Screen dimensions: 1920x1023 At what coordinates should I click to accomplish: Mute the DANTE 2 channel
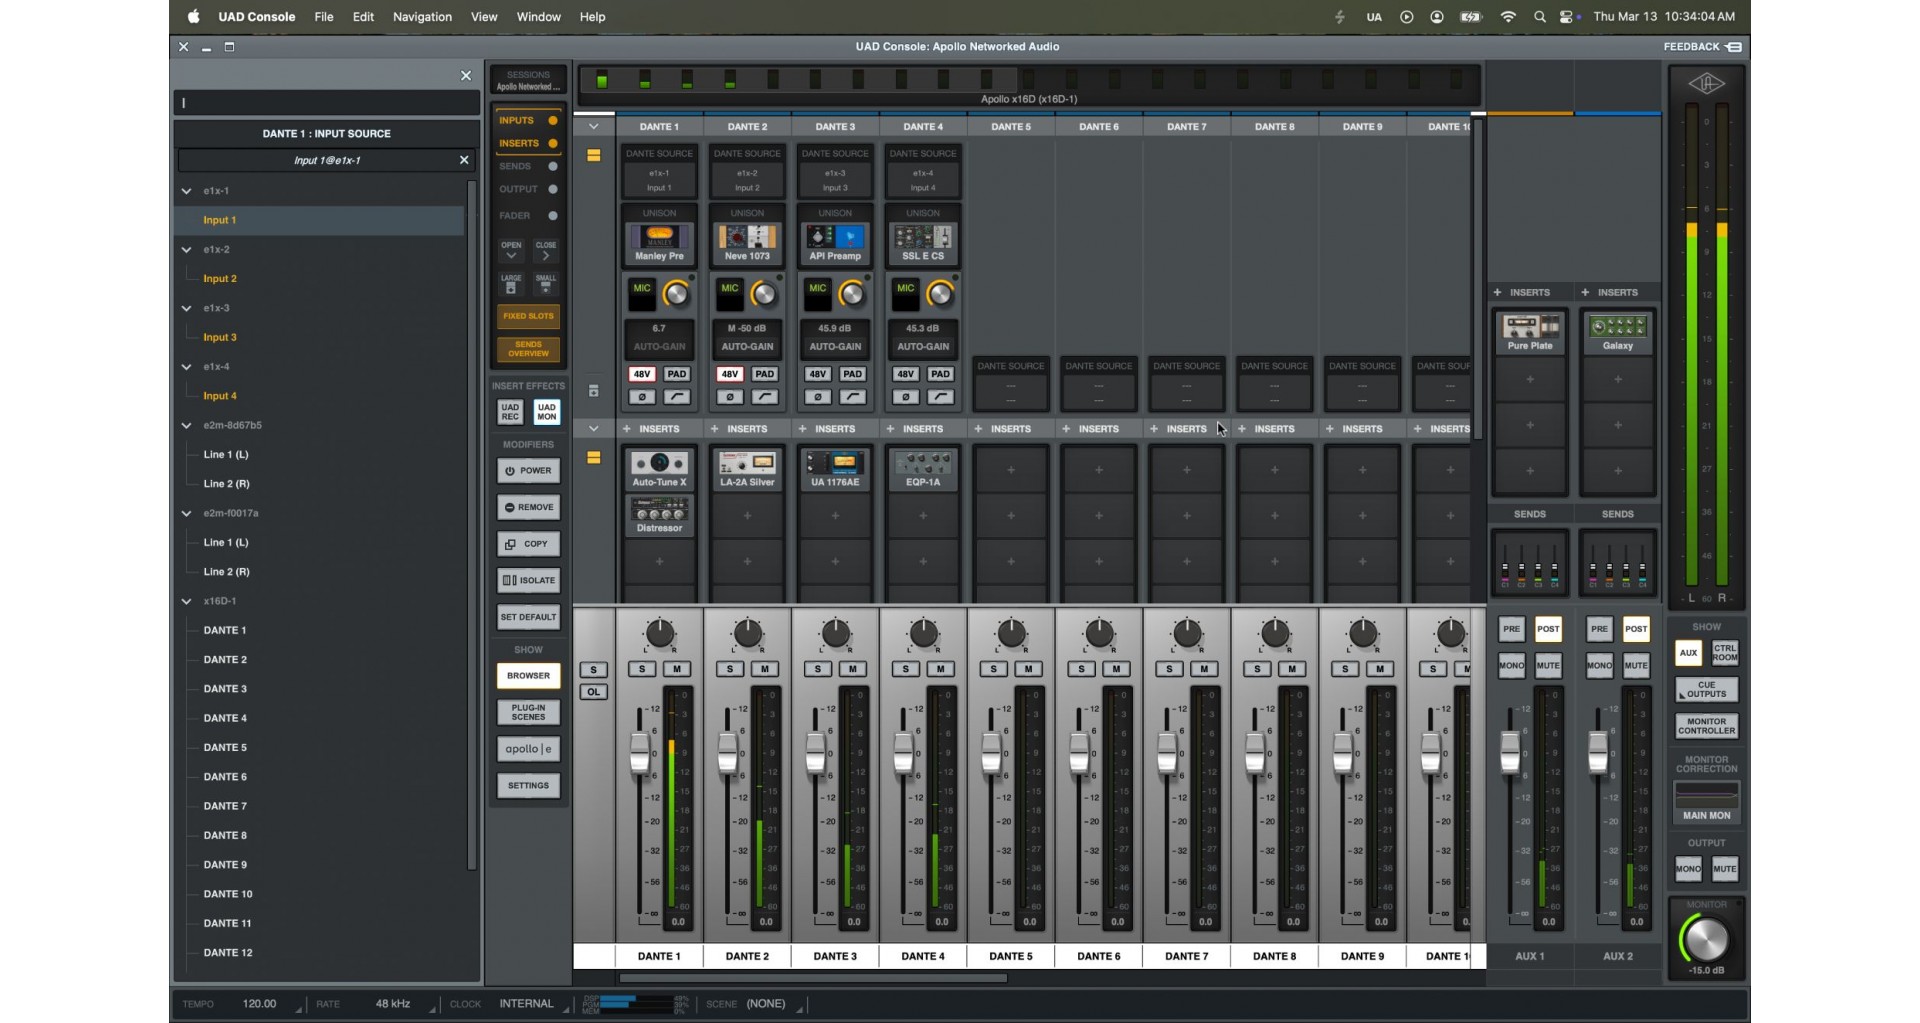tap(765, 669)
